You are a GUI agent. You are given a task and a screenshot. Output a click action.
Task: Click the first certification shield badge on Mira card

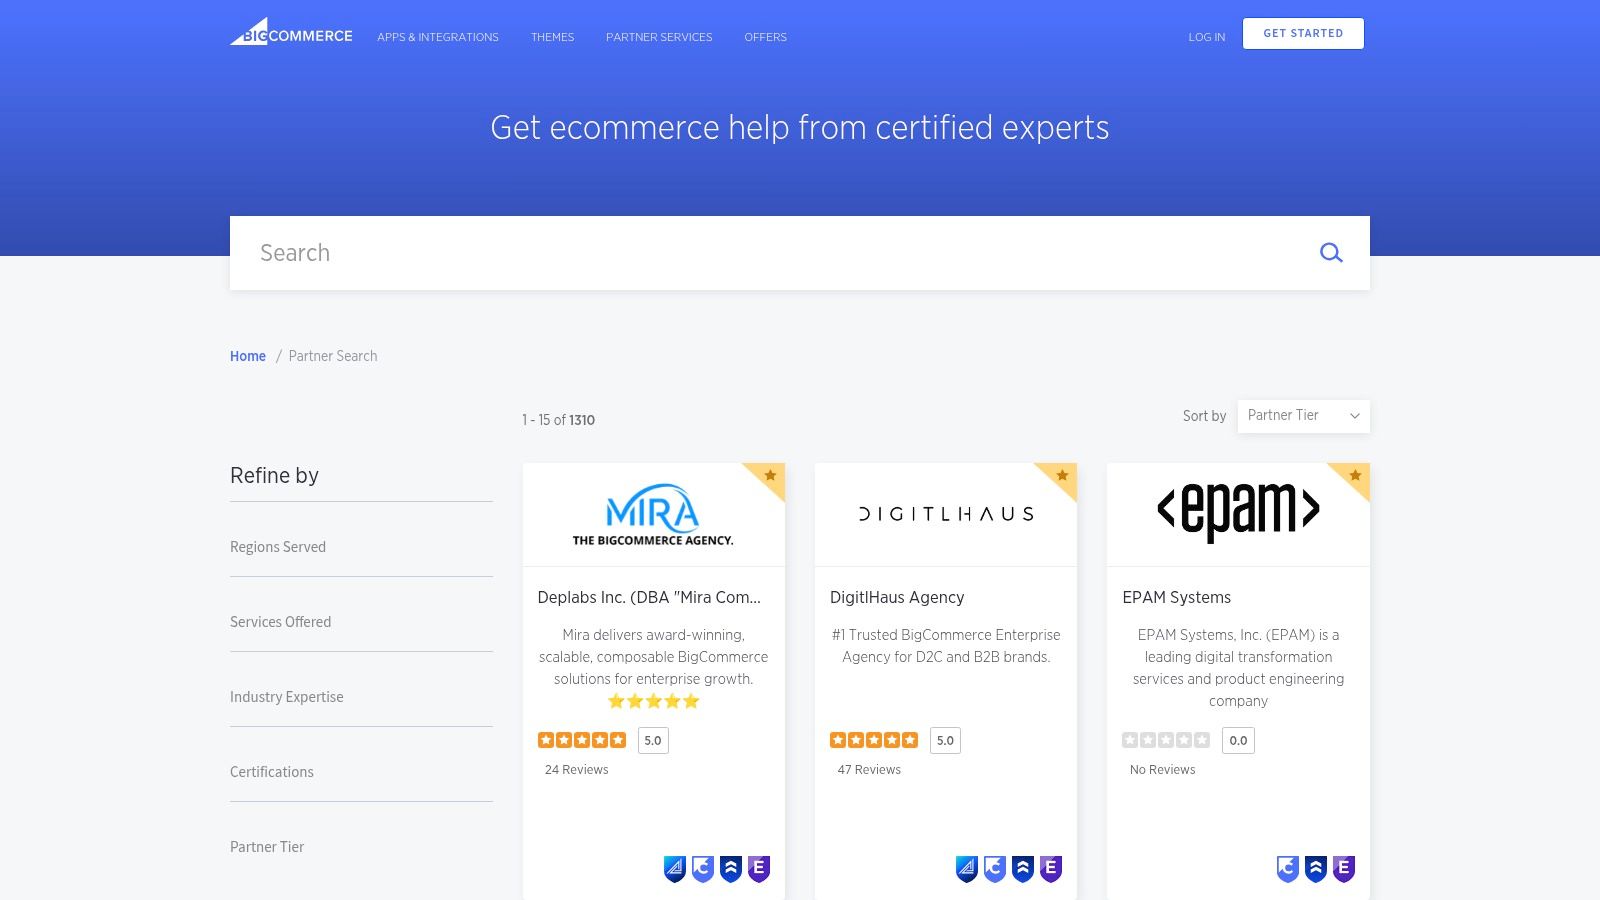click(x=674, y=869)
